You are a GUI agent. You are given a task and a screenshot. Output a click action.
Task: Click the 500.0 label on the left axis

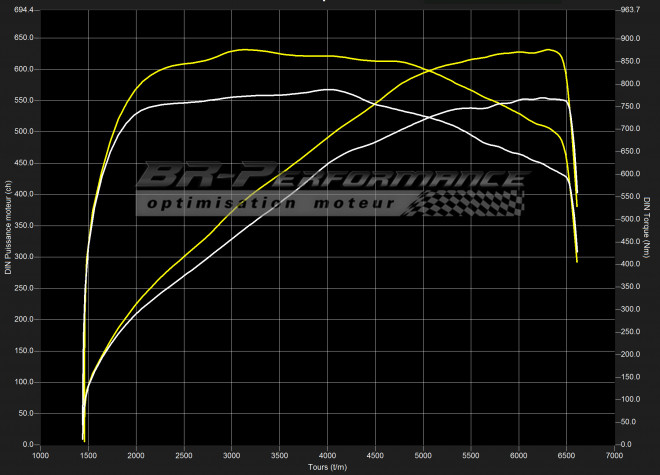[21, 131]
